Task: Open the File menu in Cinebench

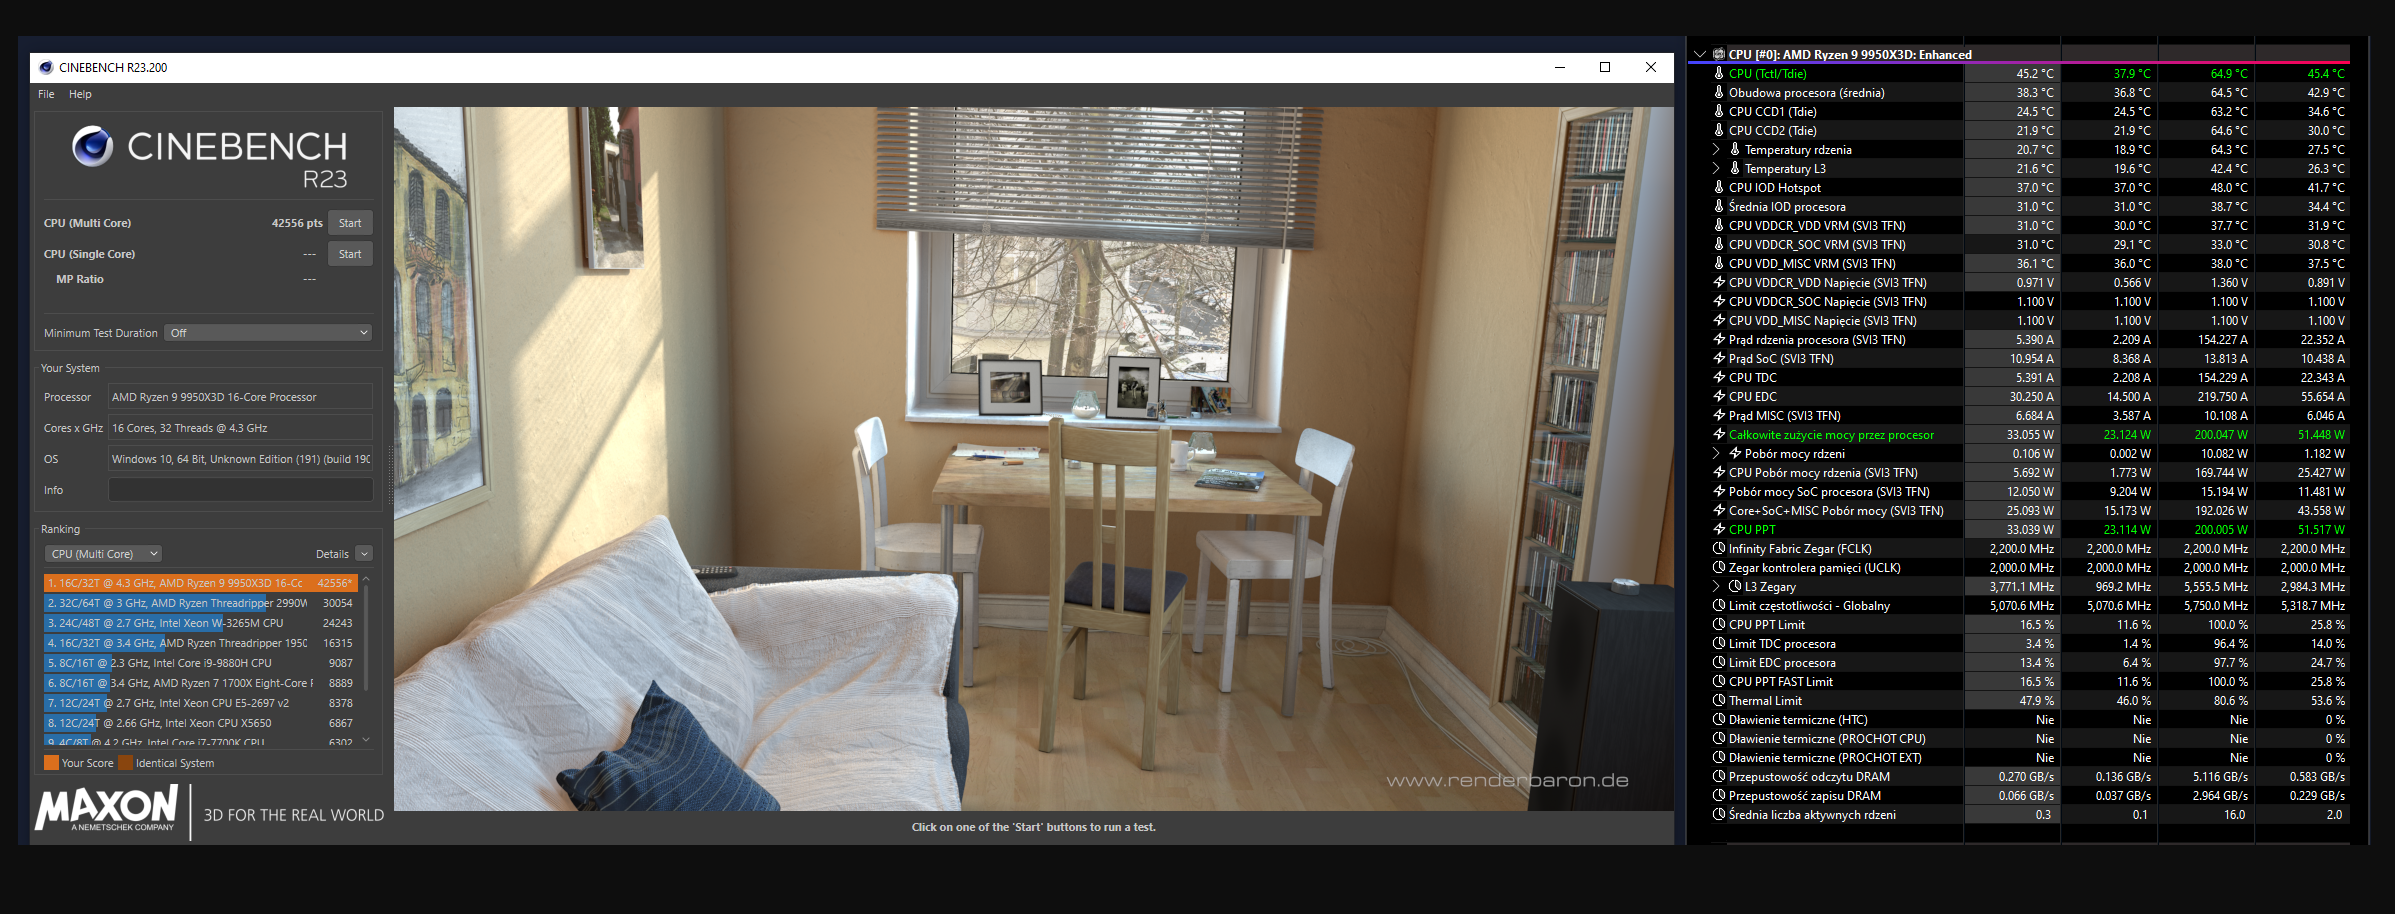Action: 46,94
